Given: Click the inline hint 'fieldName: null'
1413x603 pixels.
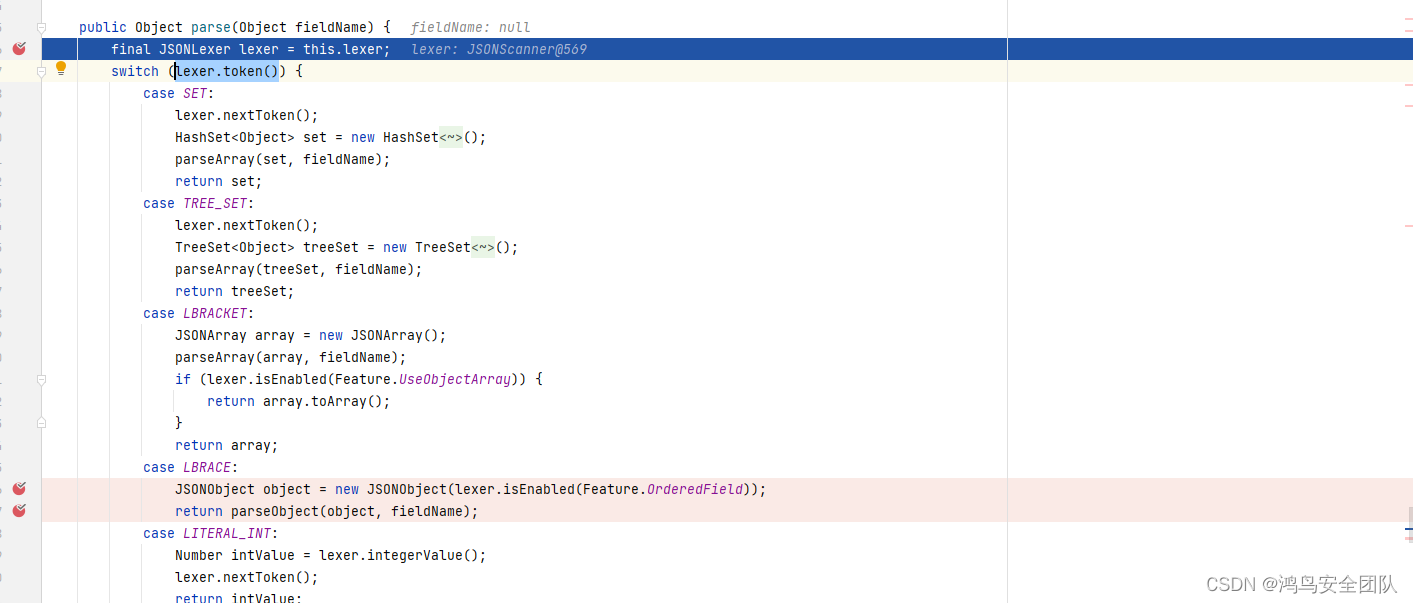Looking at the screenshot, I should click(x=470, y=27).
